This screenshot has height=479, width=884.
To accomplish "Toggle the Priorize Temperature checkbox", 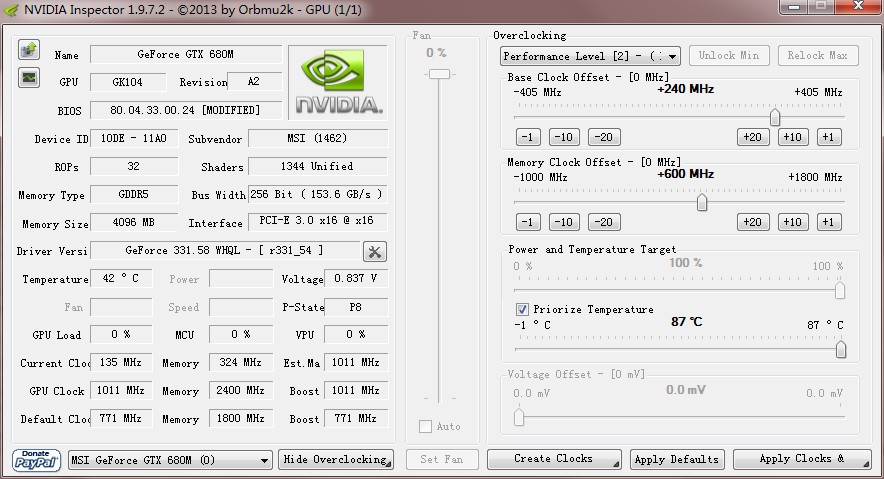I will click(522, 309).
